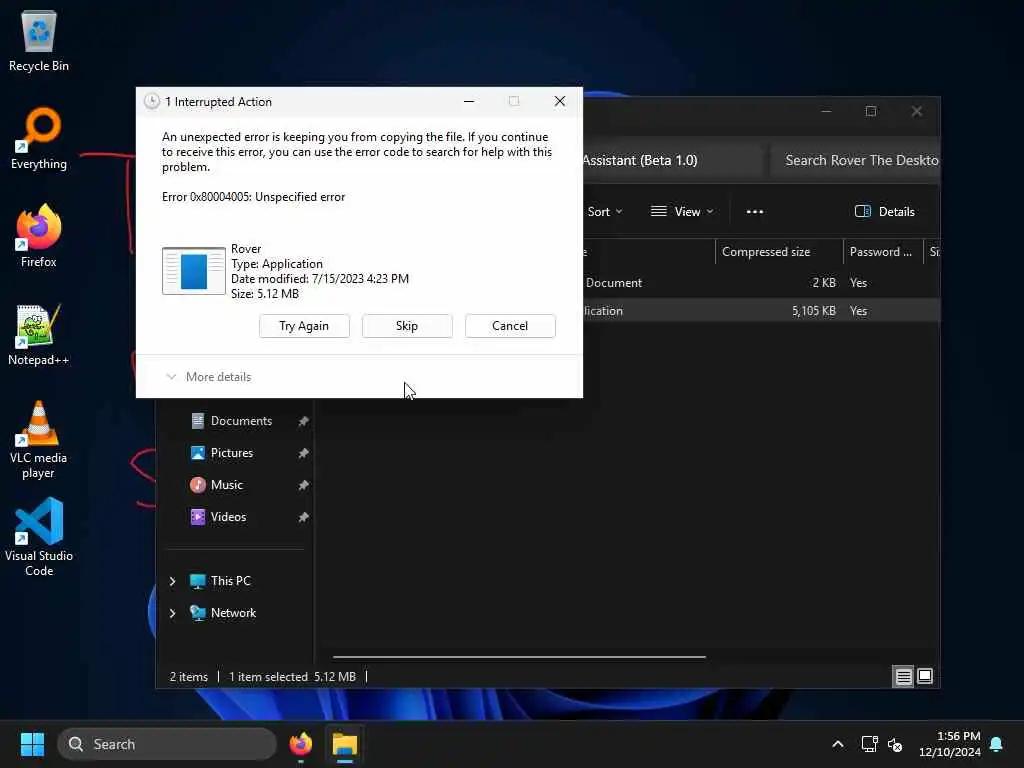Open the VLC media player desktop shortcut

pyautogui.click(x=39, y=440)
